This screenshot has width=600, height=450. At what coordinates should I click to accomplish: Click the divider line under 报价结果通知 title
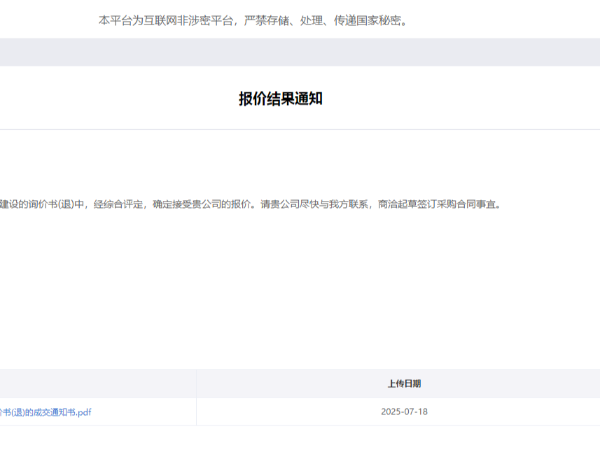300,129
